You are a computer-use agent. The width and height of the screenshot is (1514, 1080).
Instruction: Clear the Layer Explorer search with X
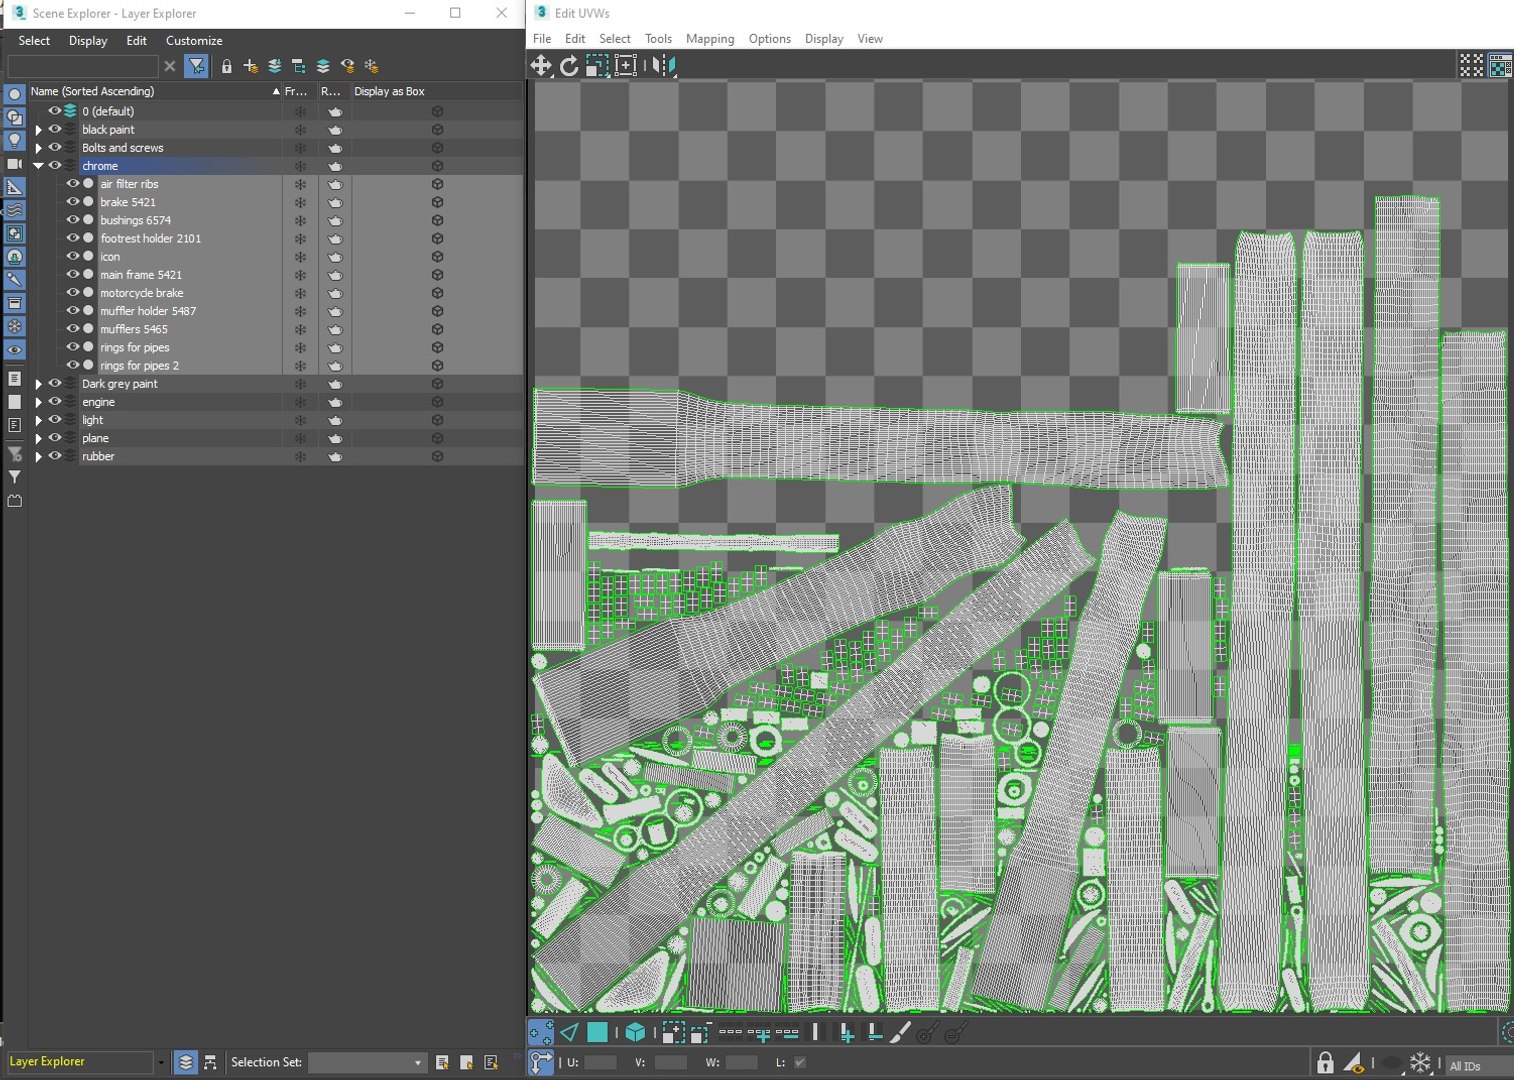[x=170, y=66]
